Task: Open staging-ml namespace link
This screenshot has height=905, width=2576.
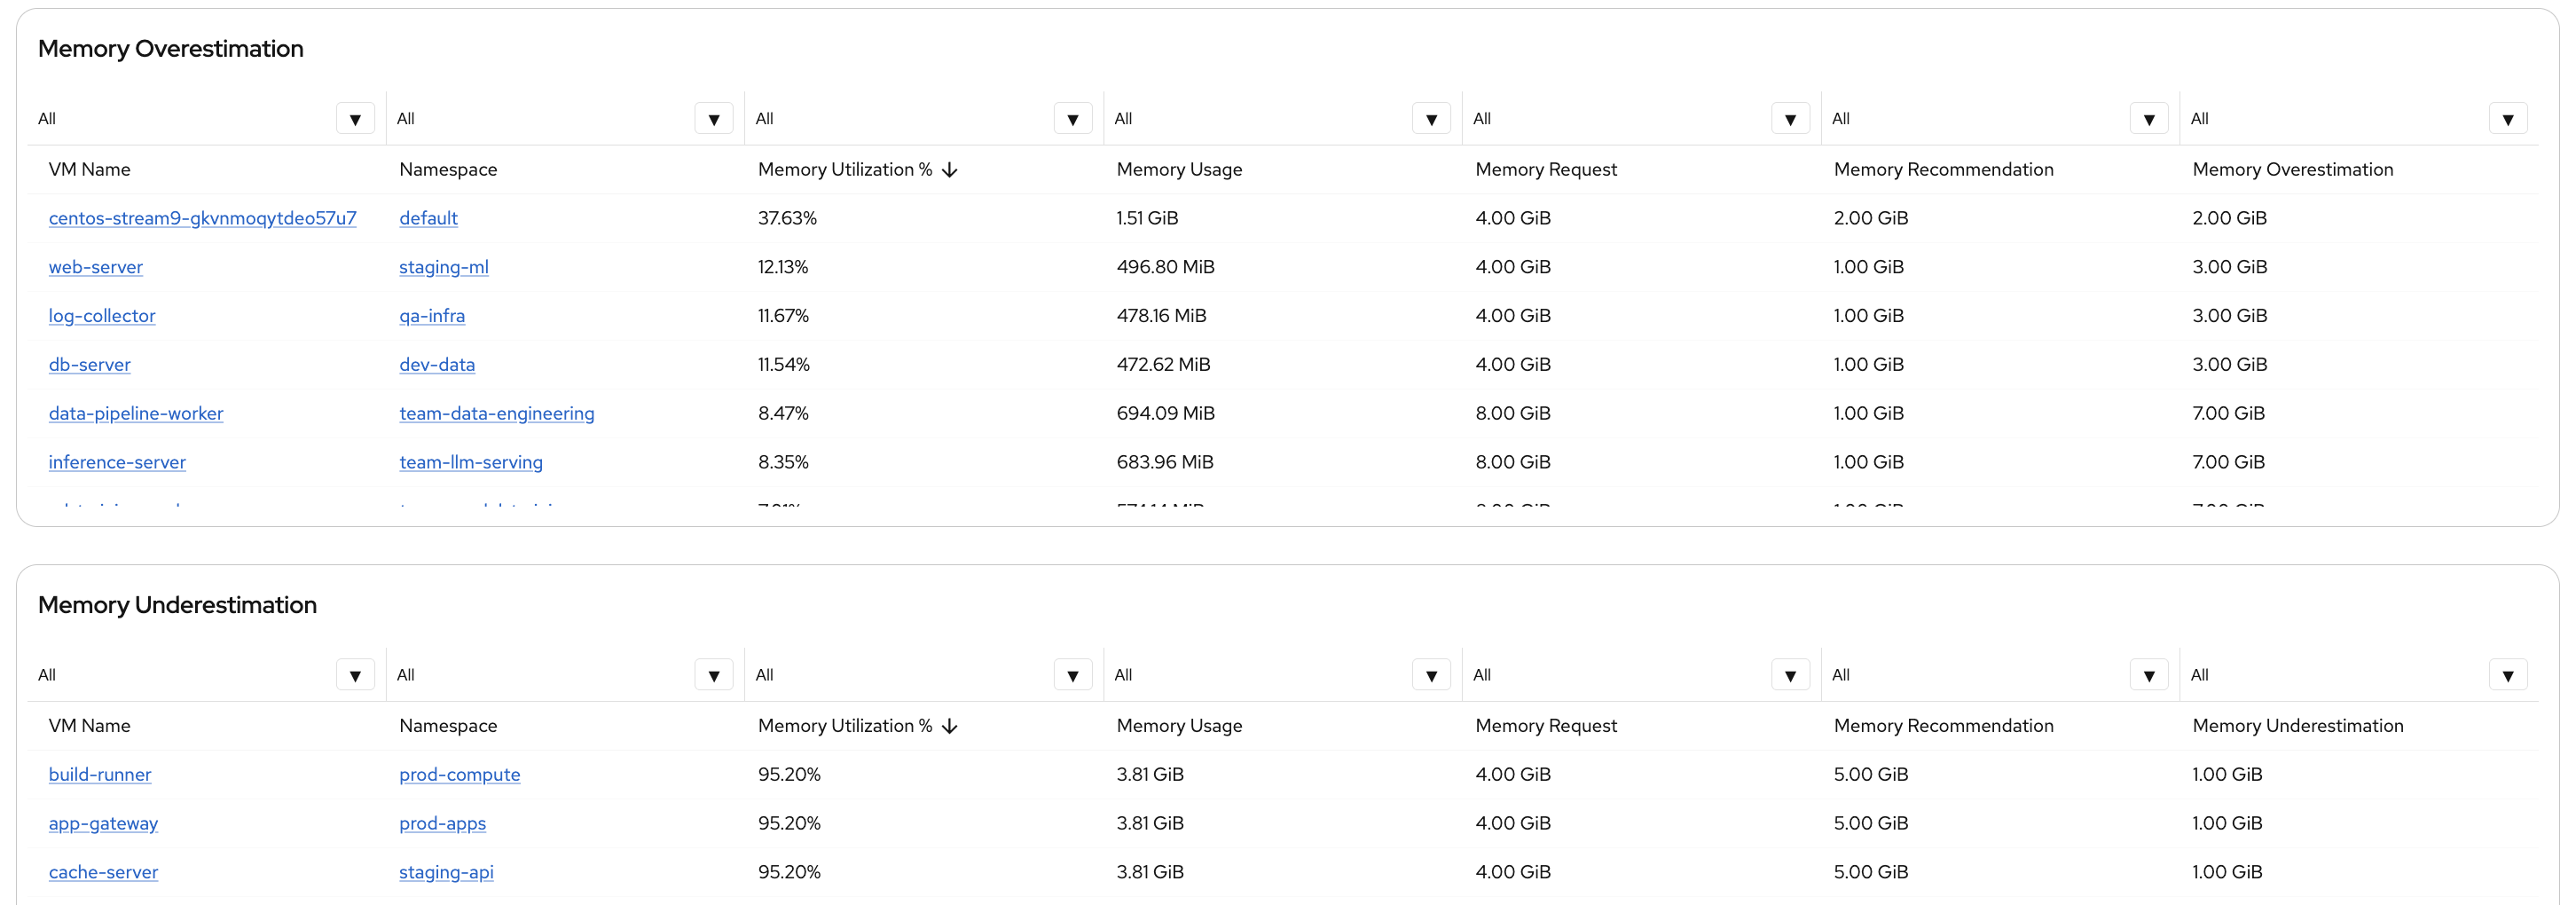Action: [x=444, y=267]
